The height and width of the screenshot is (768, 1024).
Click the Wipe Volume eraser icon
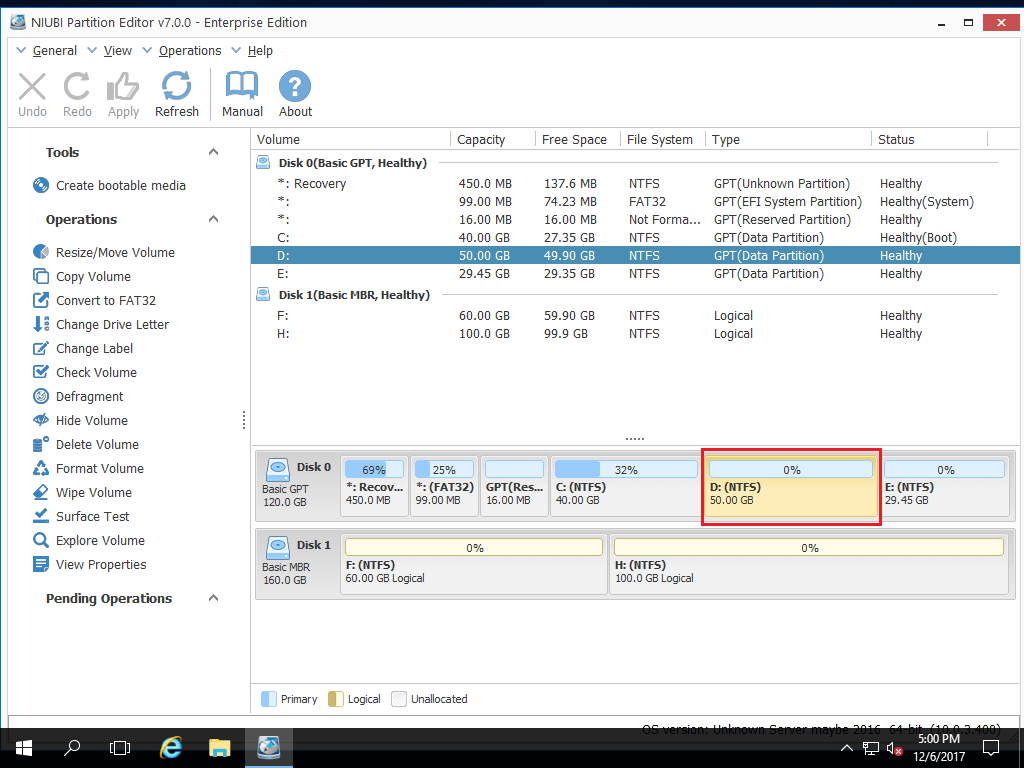40,492
